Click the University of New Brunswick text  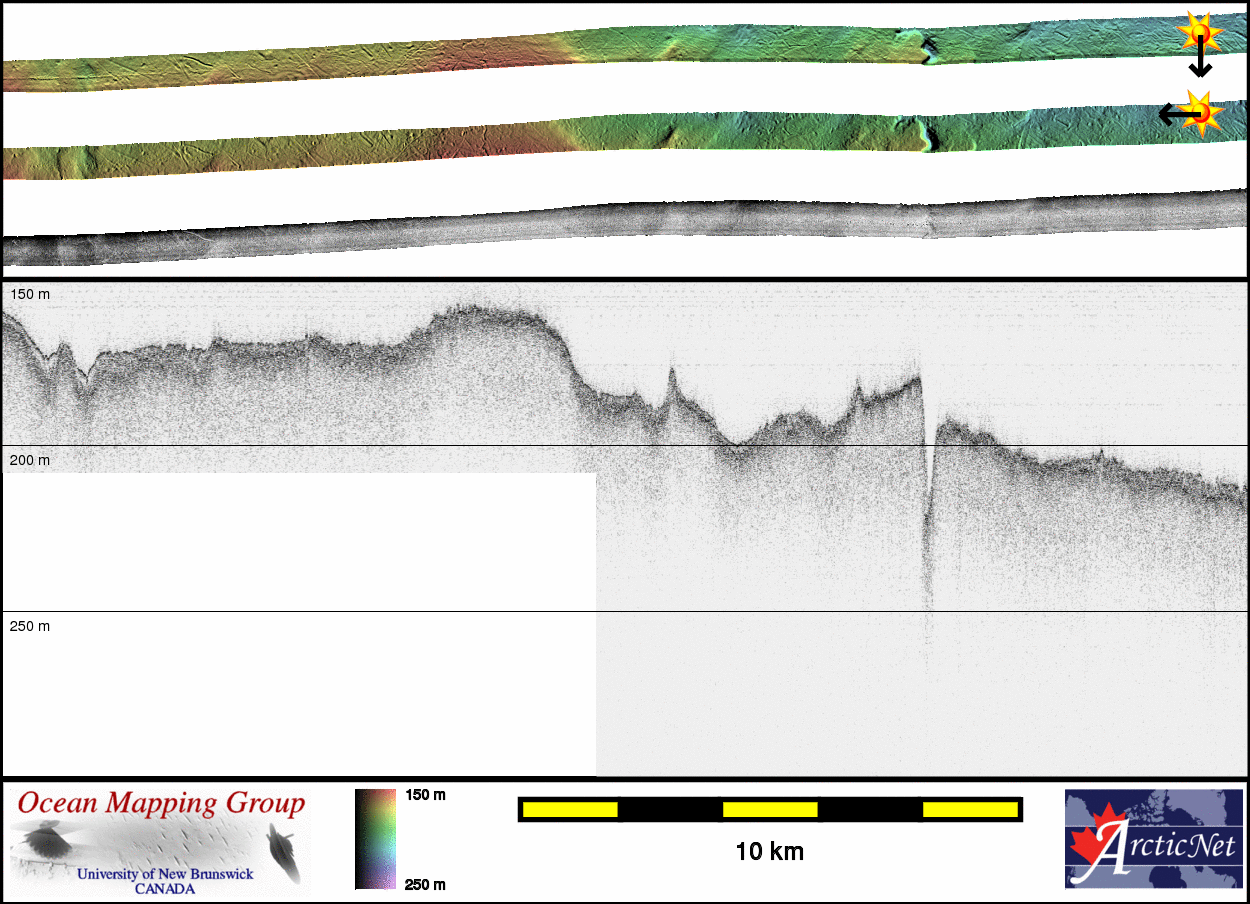click(x=165, y=874)
